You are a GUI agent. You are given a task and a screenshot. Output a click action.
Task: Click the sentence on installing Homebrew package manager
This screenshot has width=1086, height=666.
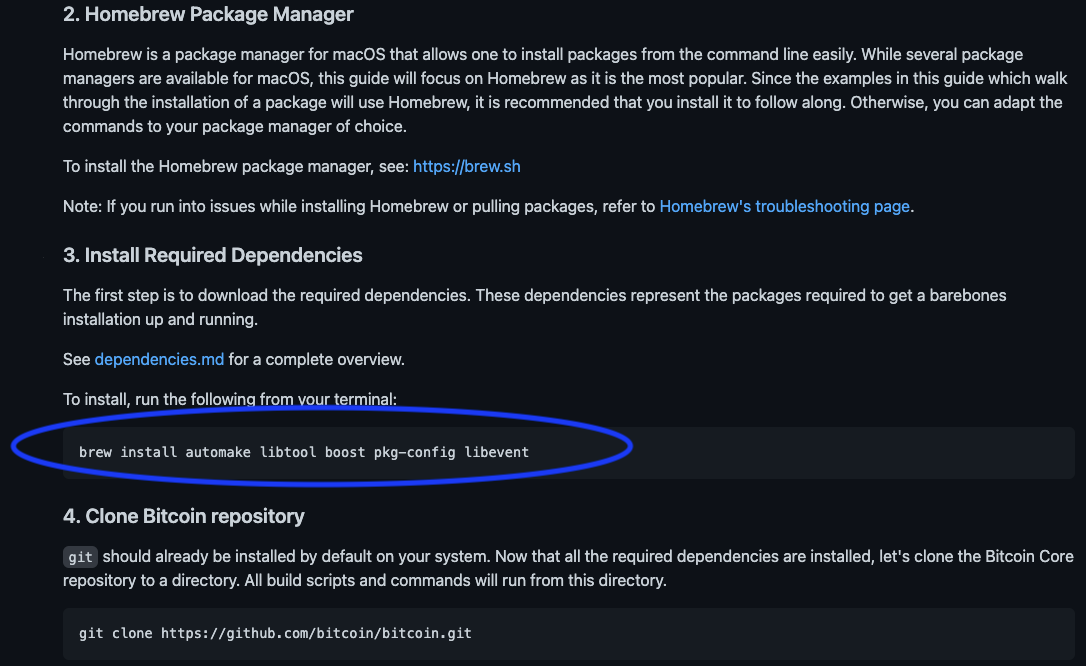point(292,167)
